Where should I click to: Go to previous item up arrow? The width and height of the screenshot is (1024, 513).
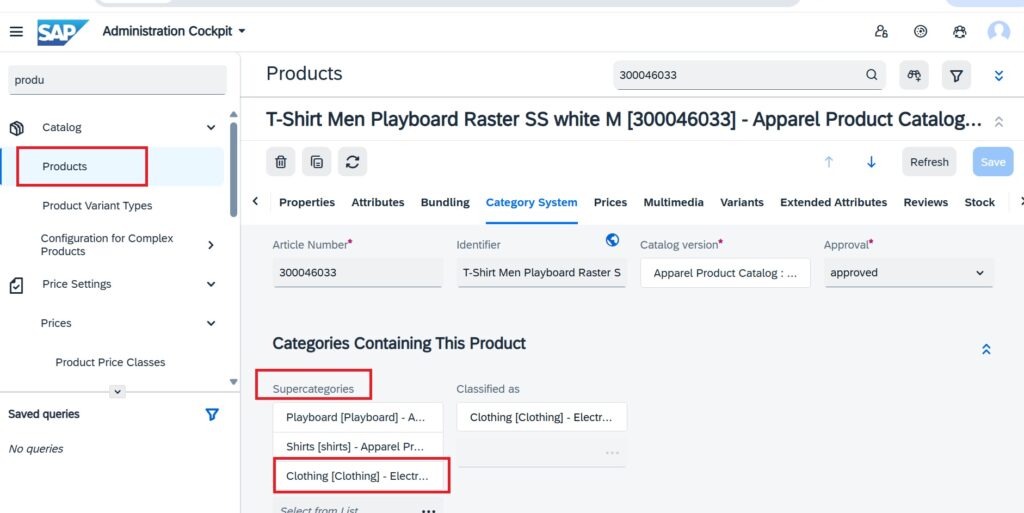point(829,162)
